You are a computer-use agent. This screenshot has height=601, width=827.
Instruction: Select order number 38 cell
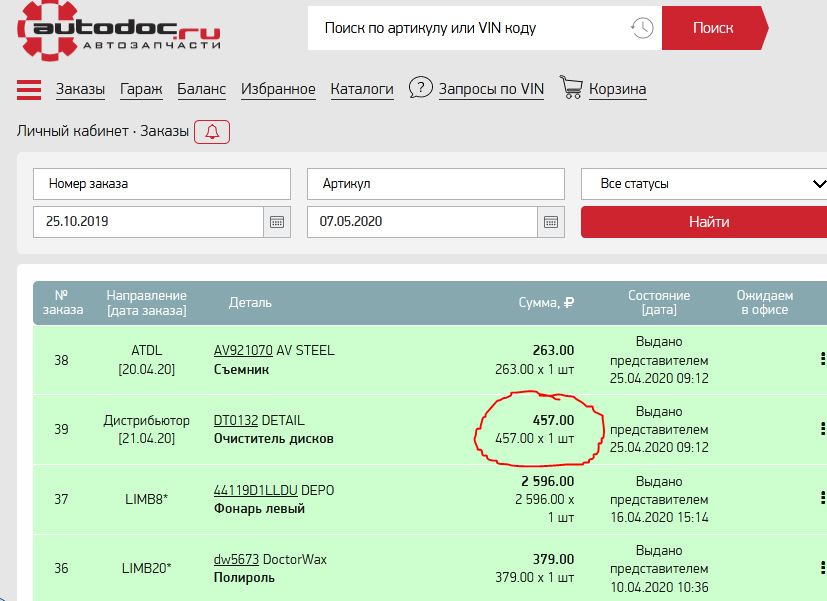[x=61, y=360]
